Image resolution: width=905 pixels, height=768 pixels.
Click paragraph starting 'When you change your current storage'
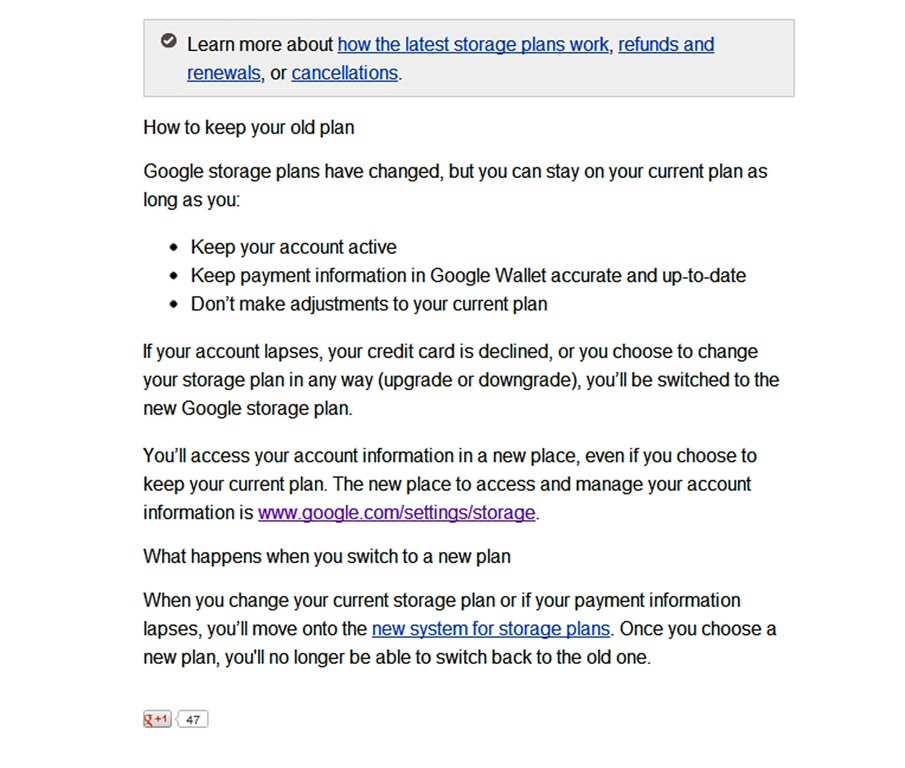tap(459, 628)
